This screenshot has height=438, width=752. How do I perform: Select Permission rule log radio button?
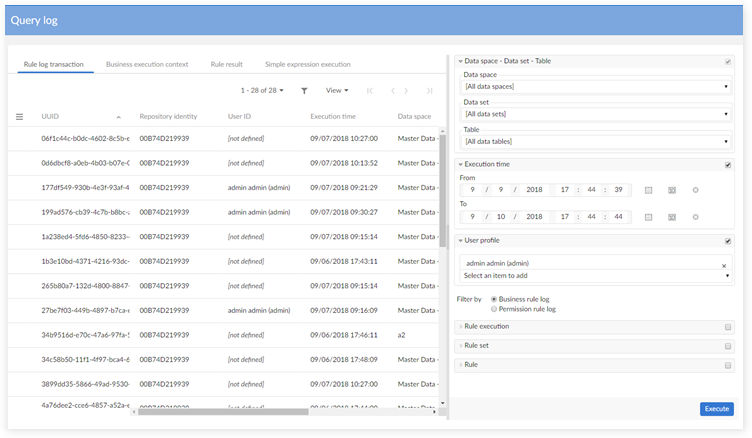[x=494, y=309]
